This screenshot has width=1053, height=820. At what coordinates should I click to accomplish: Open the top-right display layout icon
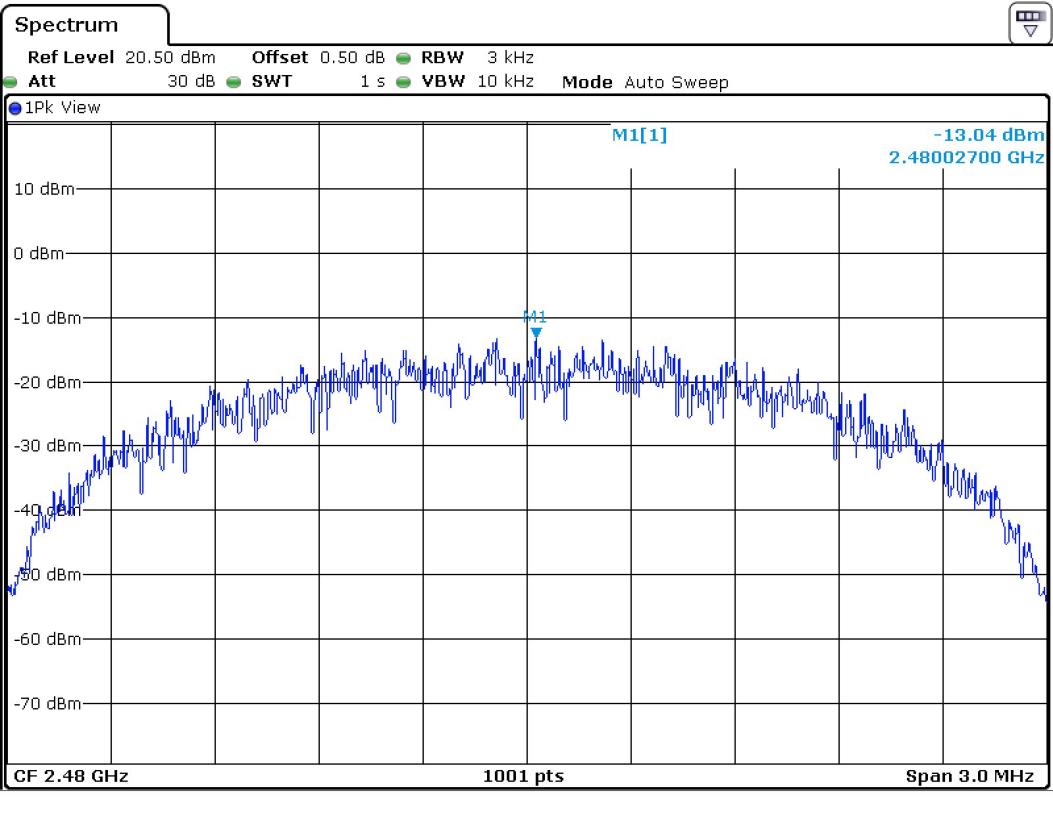point(1029,23)
